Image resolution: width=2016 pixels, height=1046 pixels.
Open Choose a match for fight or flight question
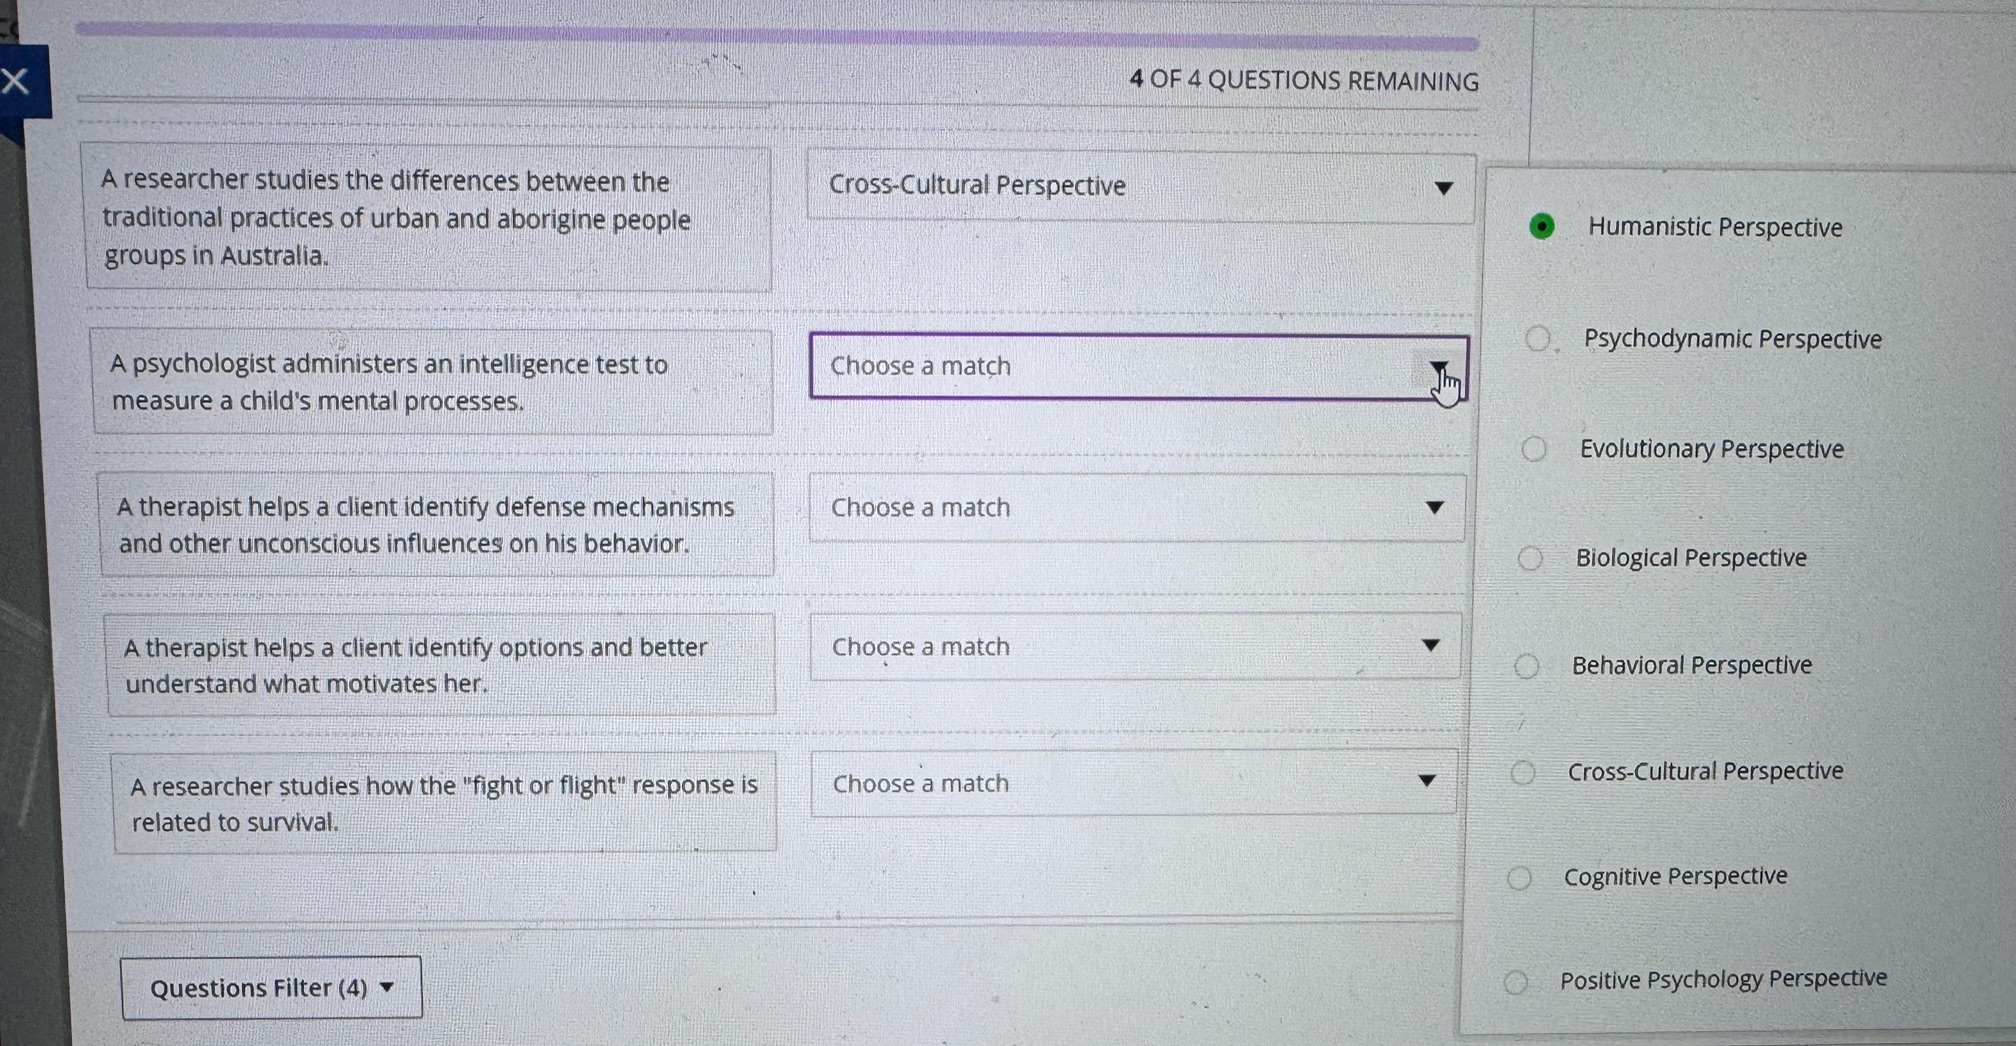tap(1132, 783)
